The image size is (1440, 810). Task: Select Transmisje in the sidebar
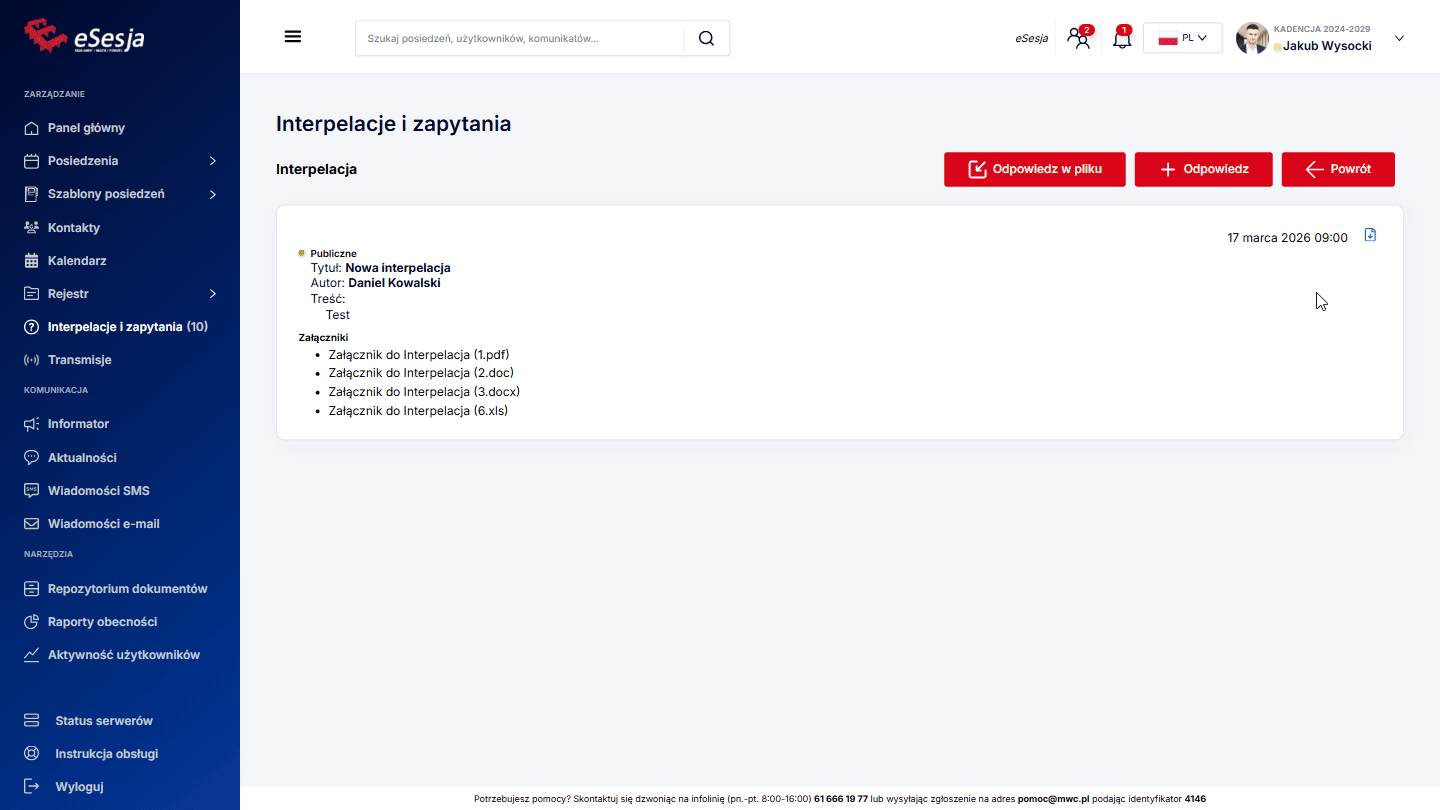[x=79, y=360]
